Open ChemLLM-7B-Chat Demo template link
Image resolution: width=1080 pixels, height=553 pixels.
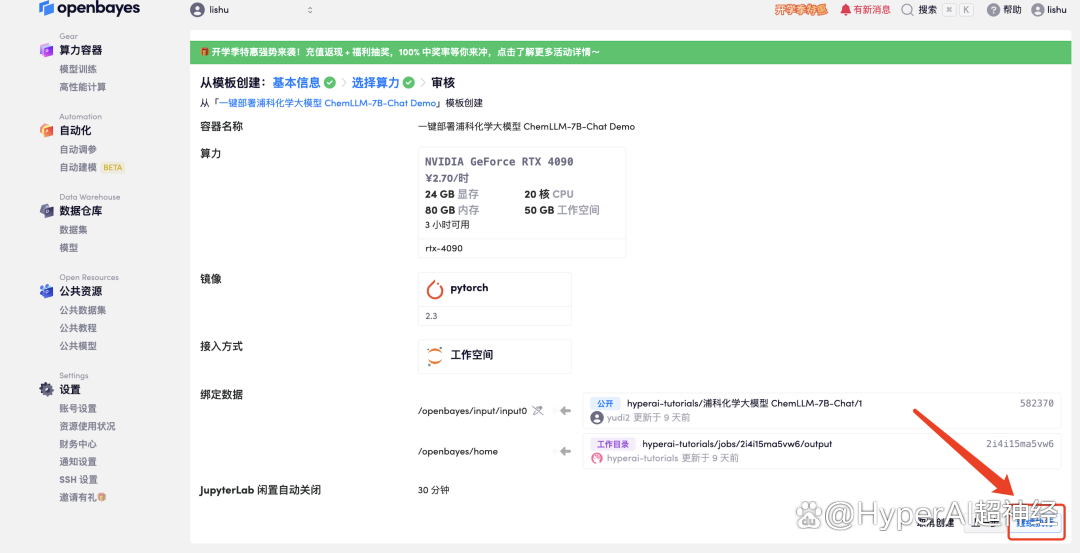pos(329,103)
